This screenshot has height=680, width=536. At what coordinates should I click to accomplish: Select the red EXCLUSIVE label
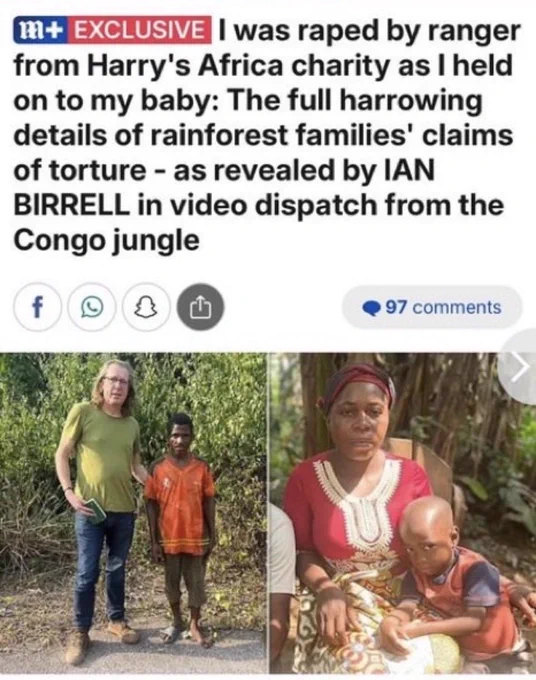click(x=140, y=30)
